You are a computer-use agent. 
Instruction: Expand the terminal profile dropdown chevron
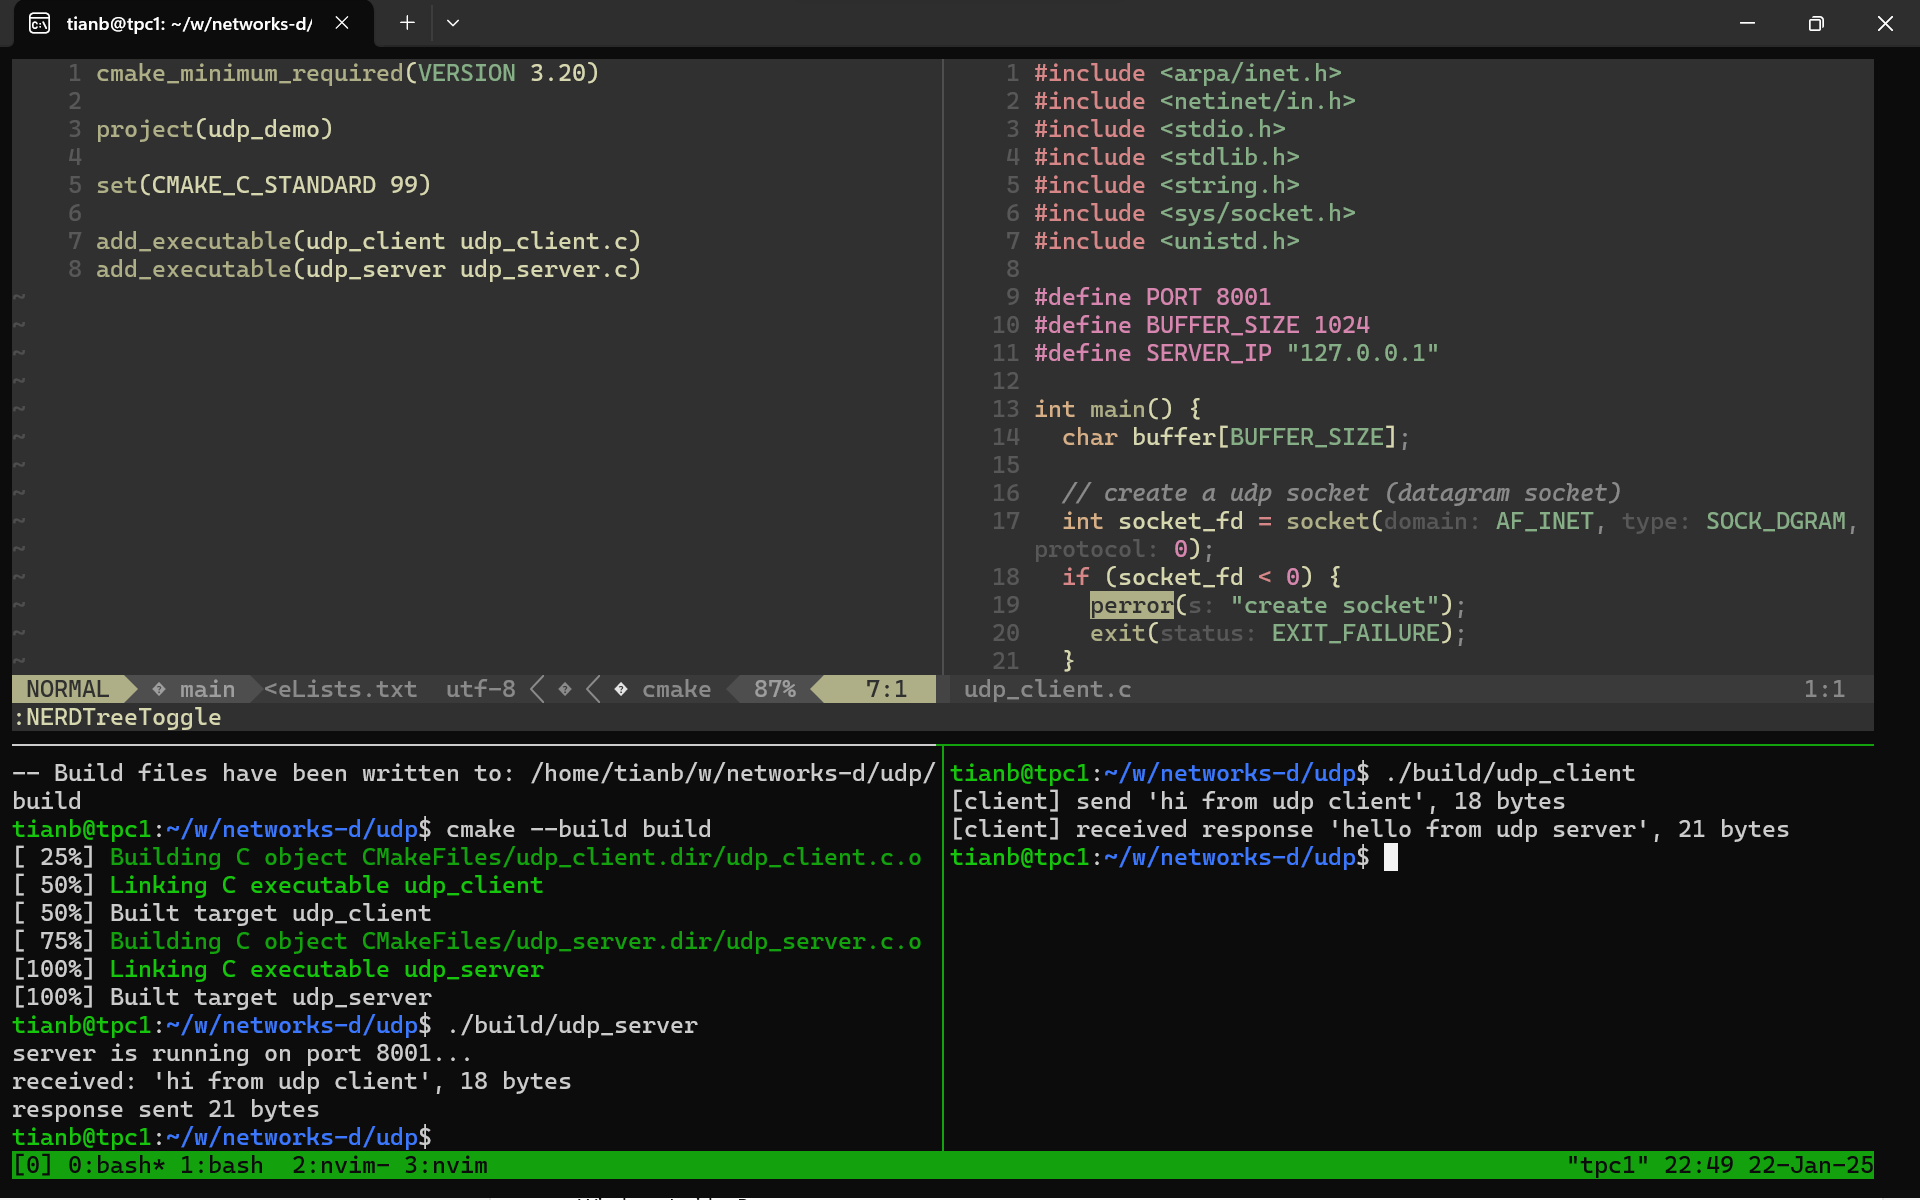coord(453,23)
